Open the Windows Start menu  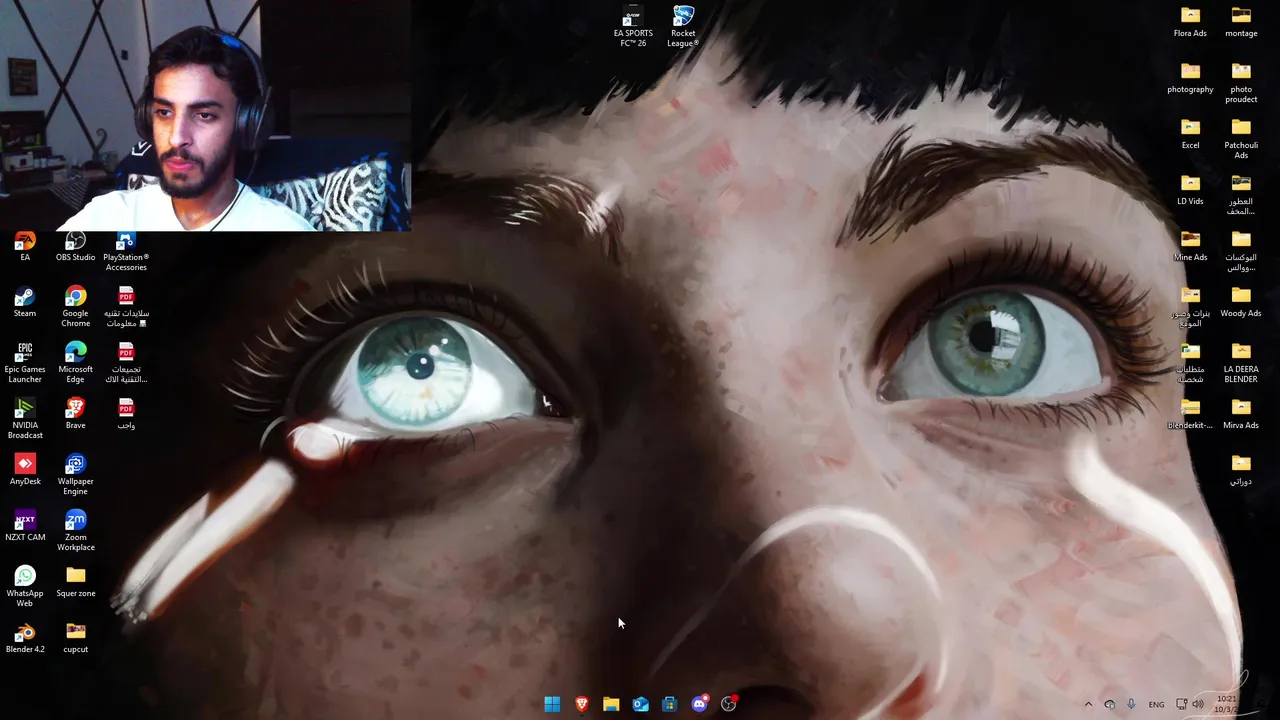552,704
